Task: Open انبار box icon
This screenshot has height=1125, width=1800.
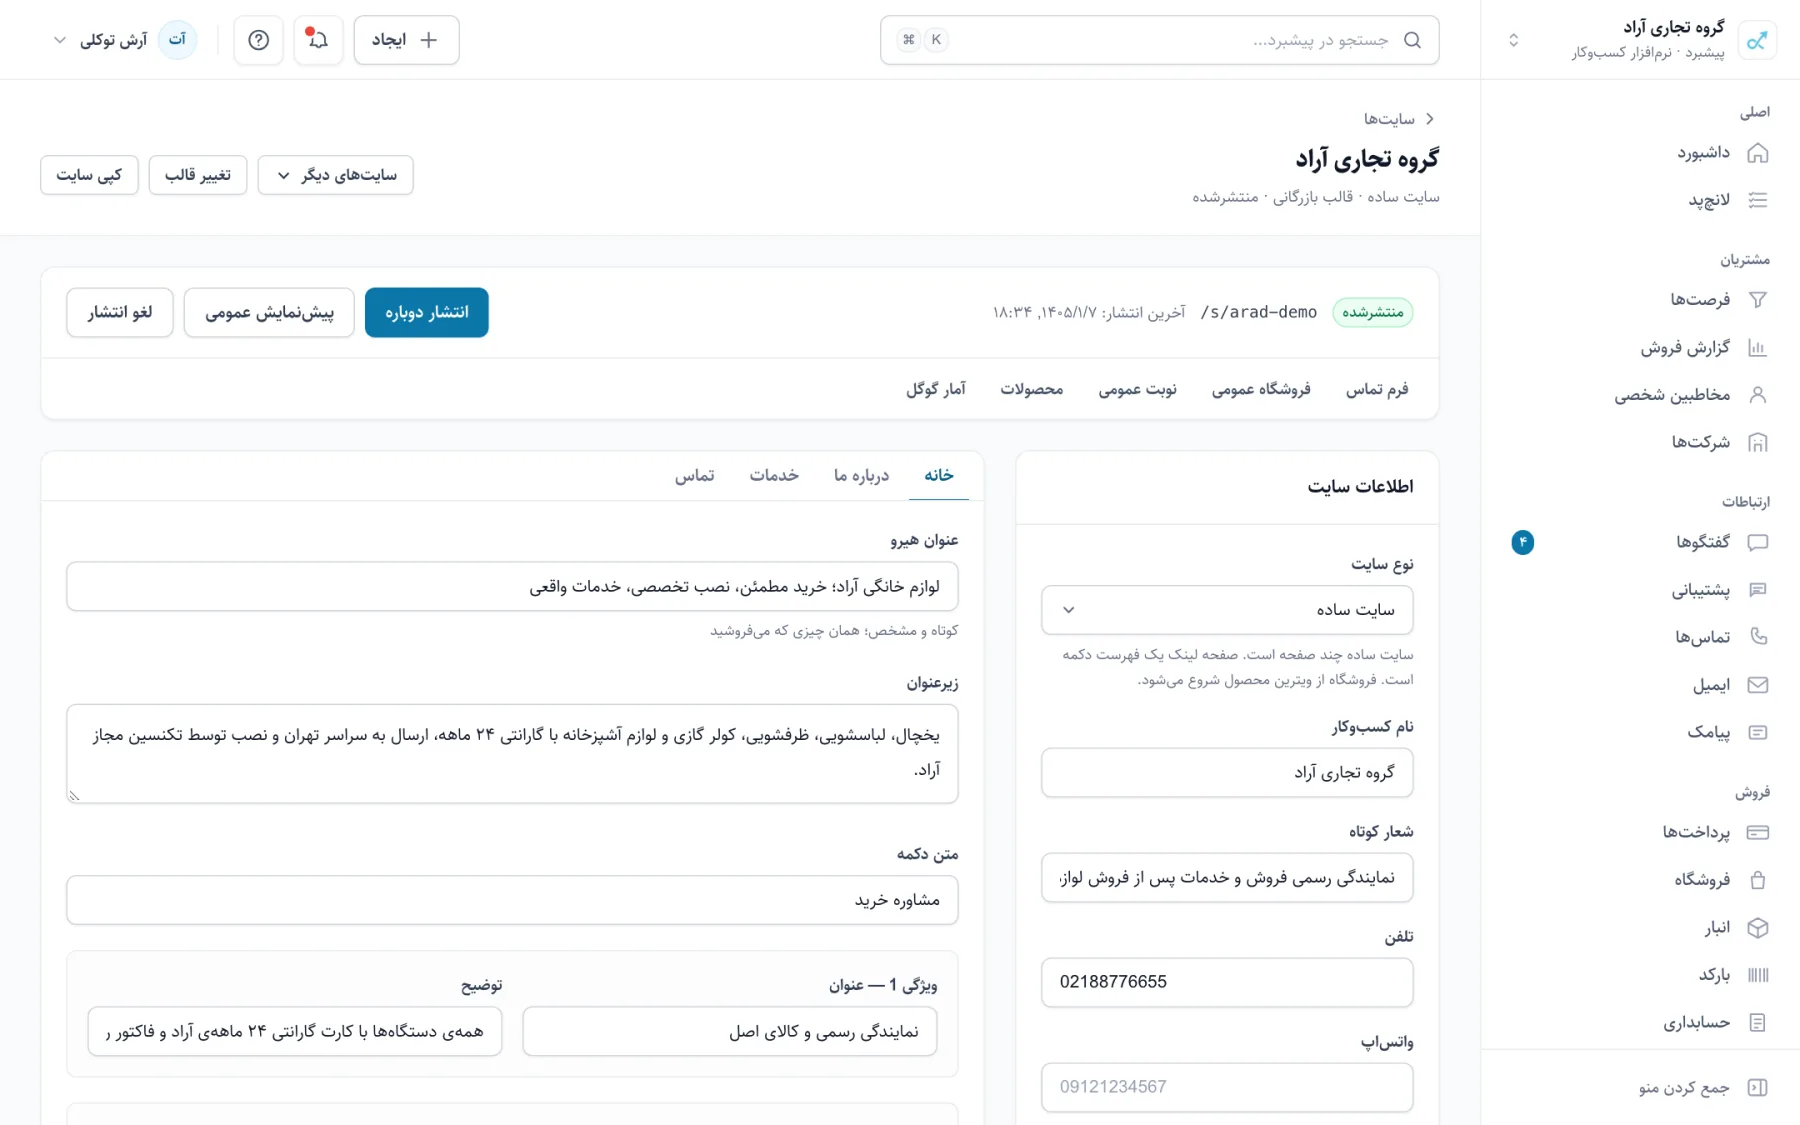Action: pos(1757,927)
